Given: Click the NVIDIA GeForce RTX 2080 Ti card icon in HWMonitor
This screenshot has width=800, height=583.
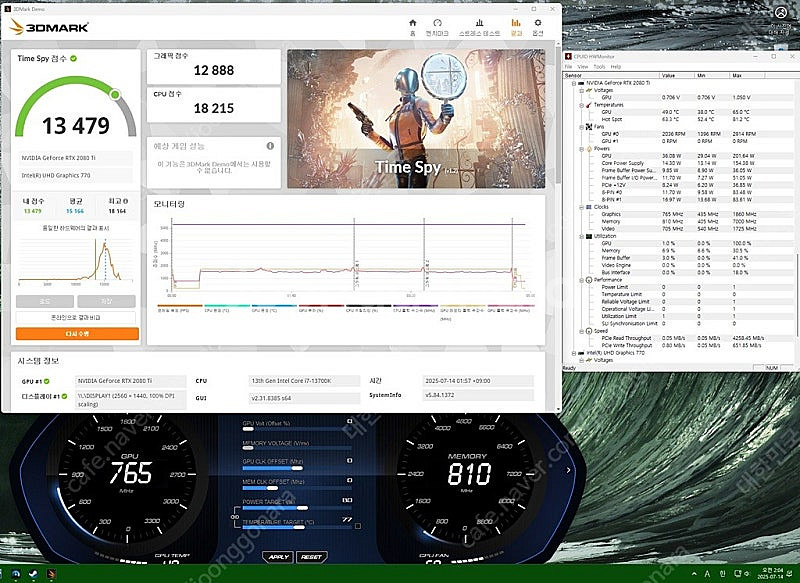Looking at the screenshot, I should tap(581, 83).
